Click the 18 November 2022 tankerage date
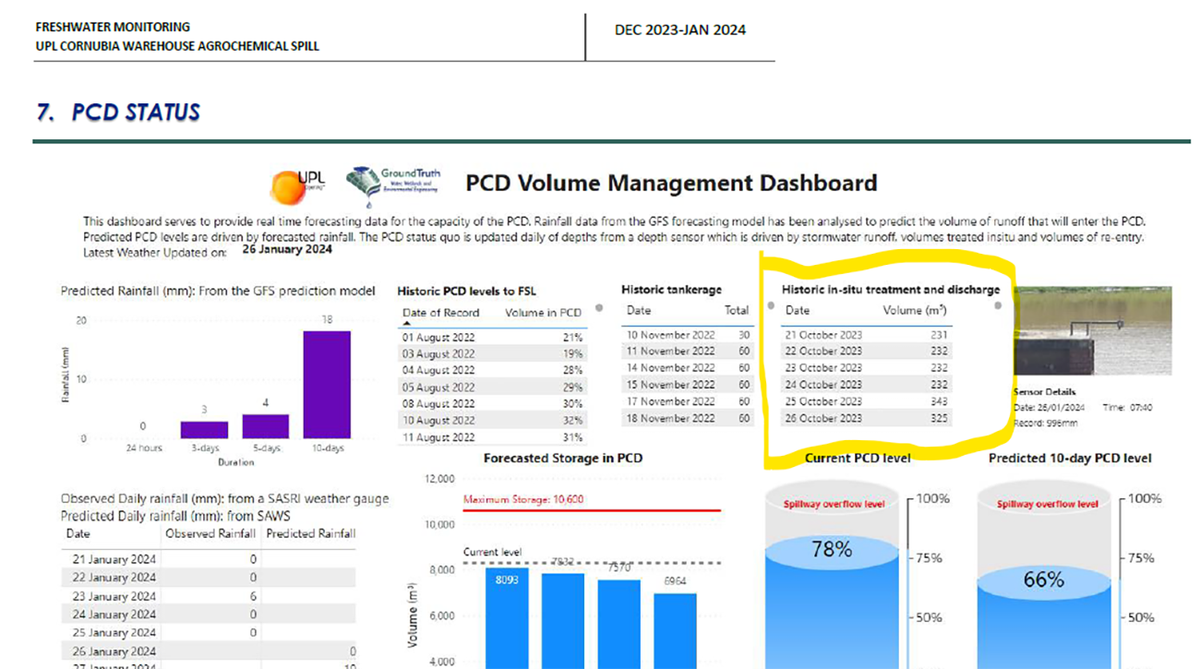Screen dimensions: 1200x669 [x=671, y=419]
